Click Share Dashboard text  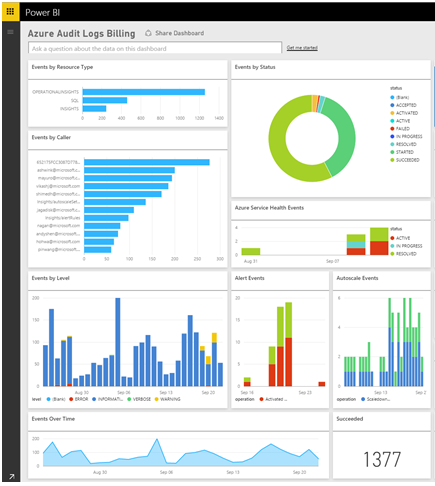point(180,33)
